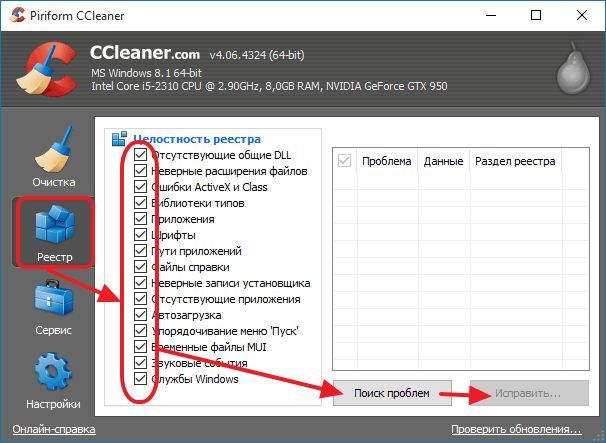Click the Целостность реестра grid icon
This screenshot has width=606, height=443.
[x=119, y=139]
